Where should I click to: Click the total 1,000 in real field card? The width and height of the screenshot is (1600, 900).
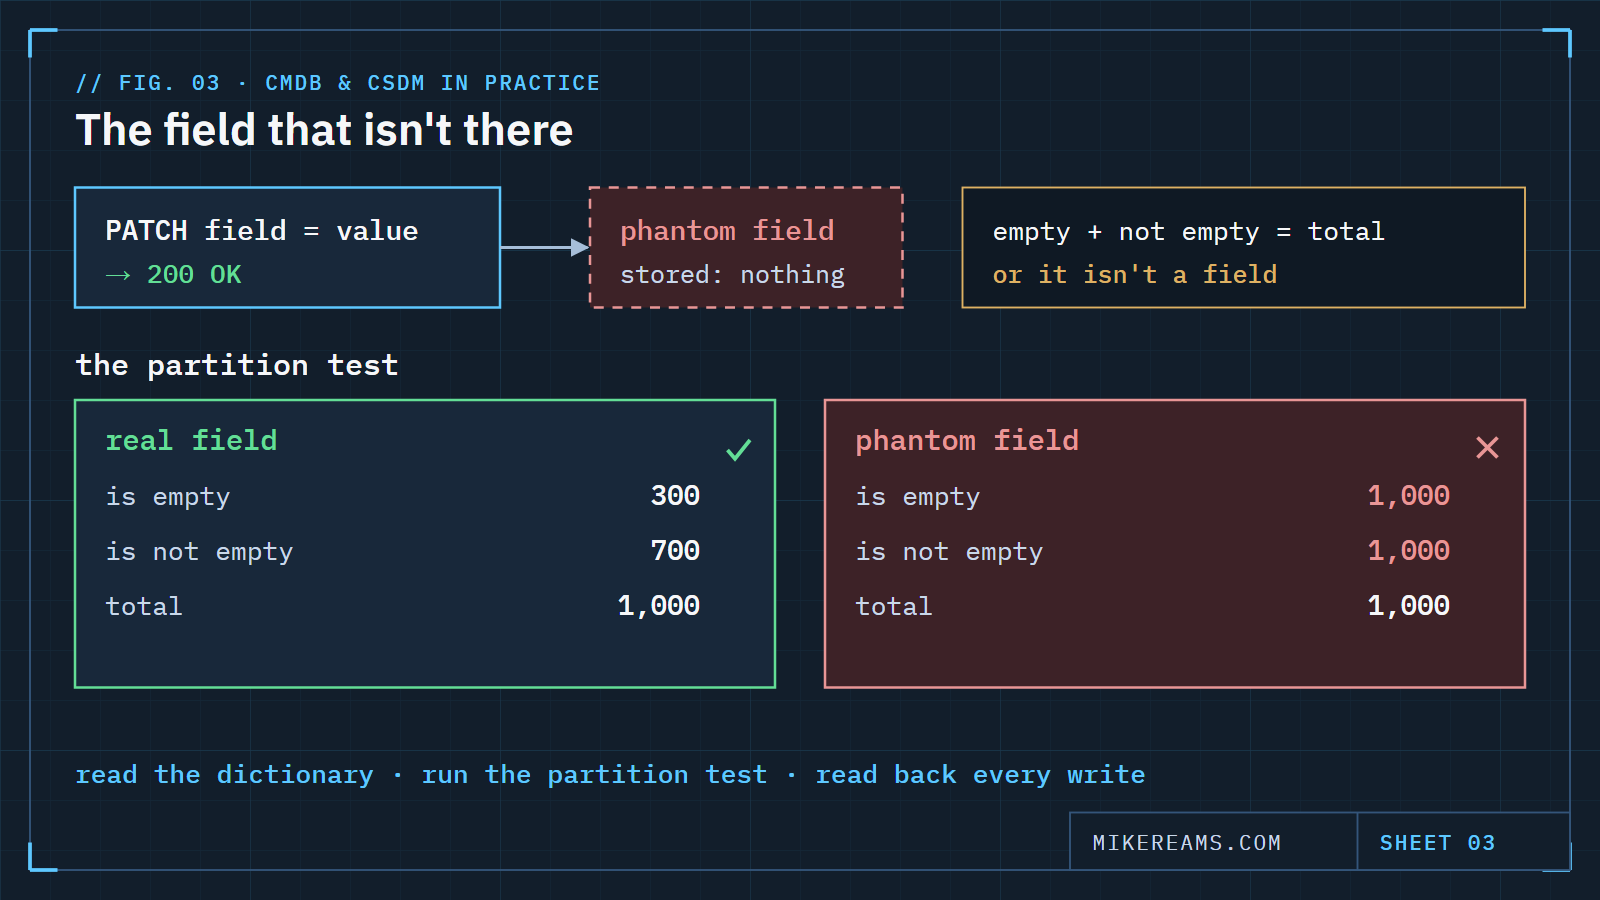point(658,606)
